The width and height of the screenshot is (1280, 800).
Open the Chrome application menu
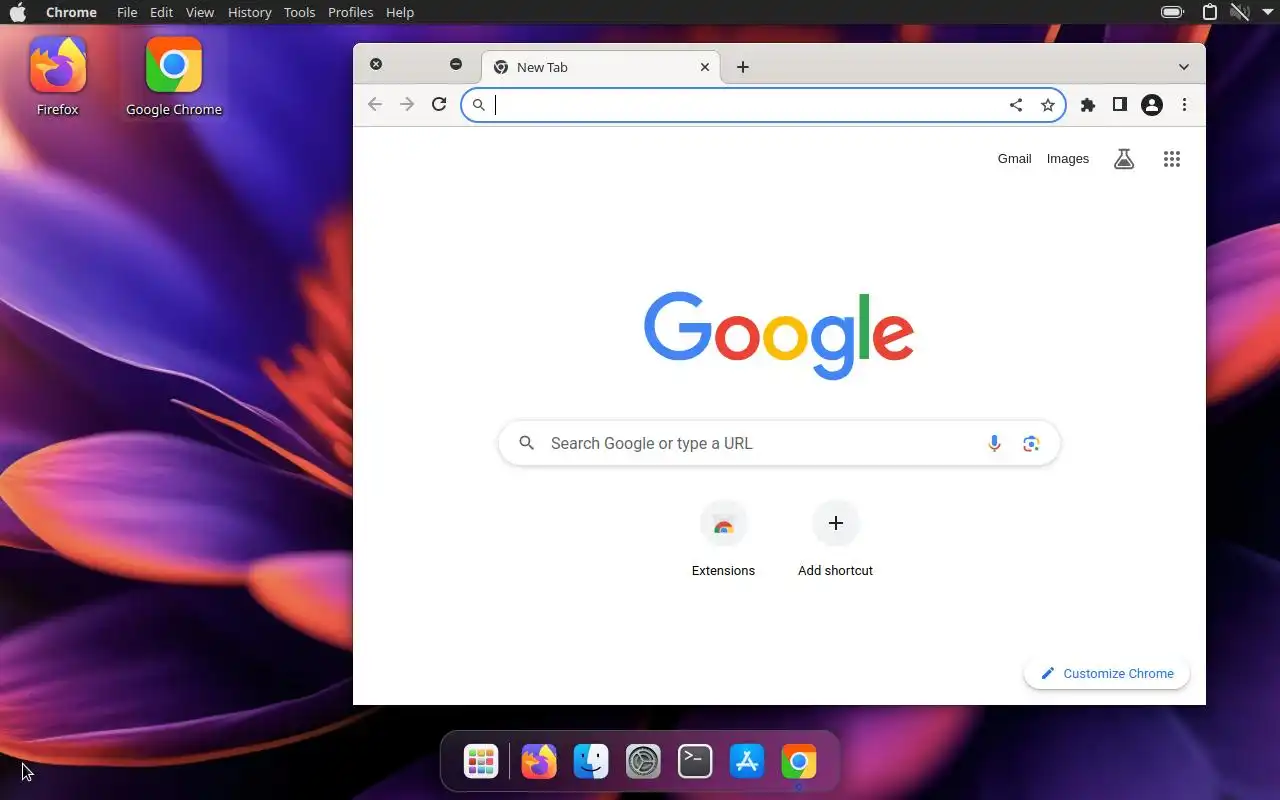tap(71, 12)
